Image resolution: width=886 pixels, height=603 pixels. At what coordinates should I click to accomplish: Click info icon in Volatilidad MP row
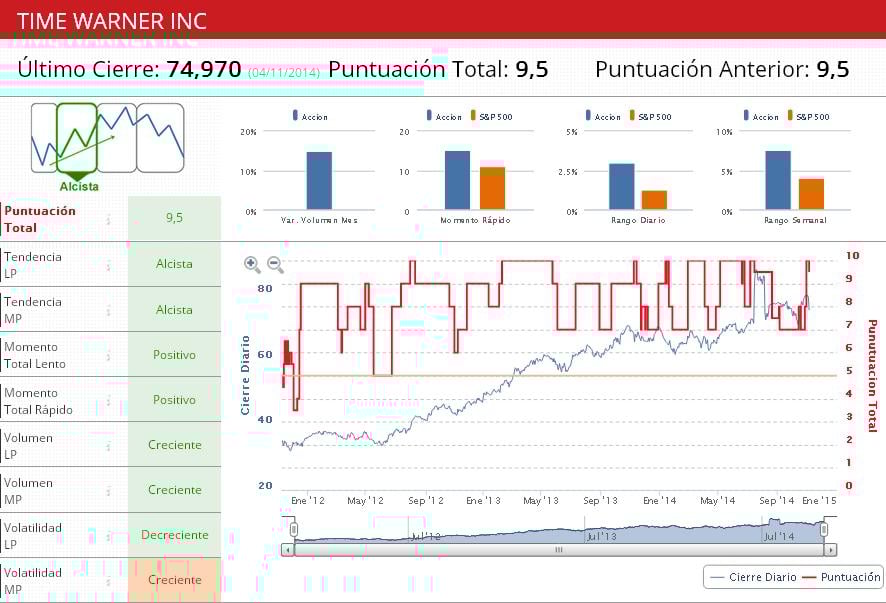(x=108, y=581)
